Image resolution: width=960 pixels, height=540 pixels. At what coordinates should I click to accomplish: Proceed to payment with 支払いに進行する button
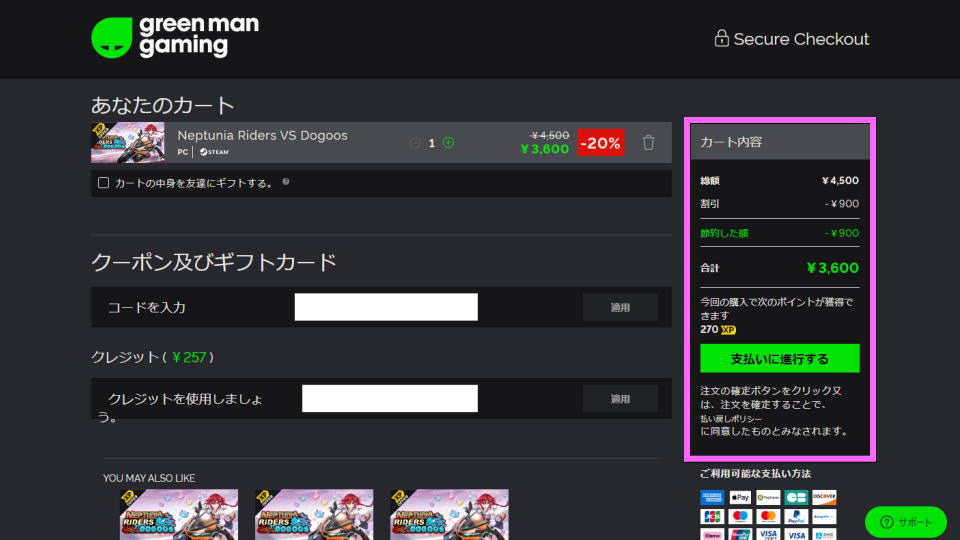click(779, 358)
